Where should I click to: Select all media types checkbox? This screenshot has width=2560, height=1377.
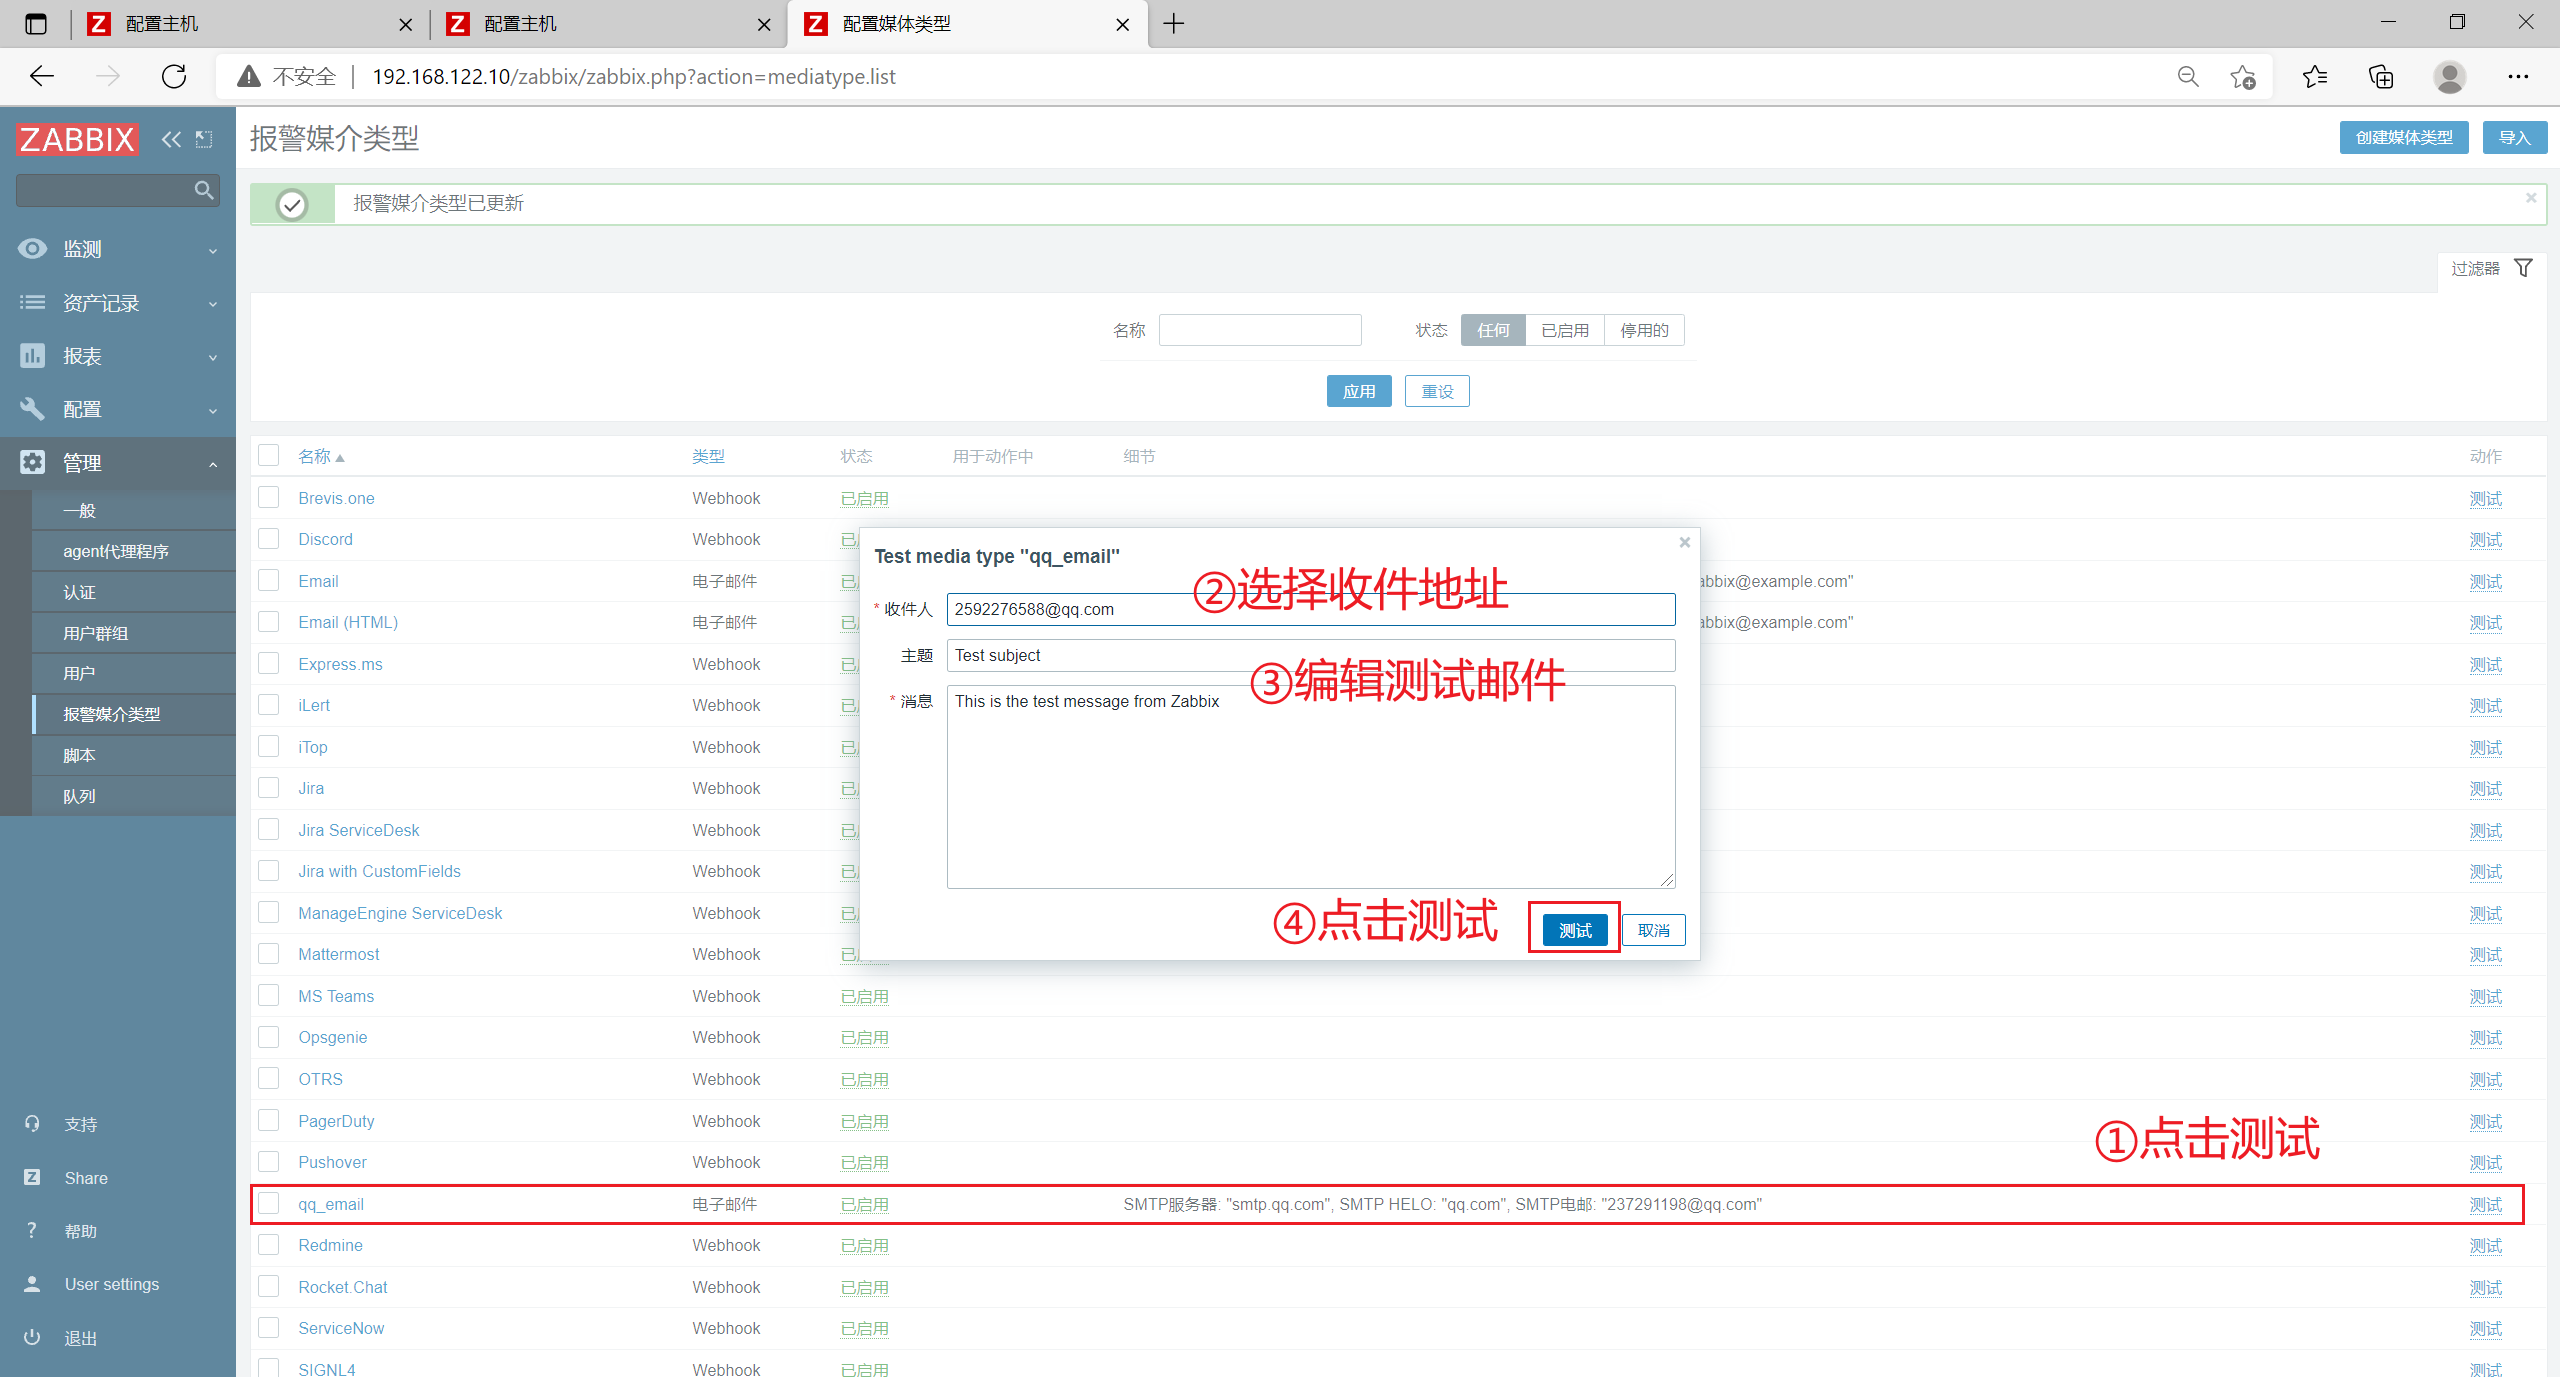tap(269, 455)
